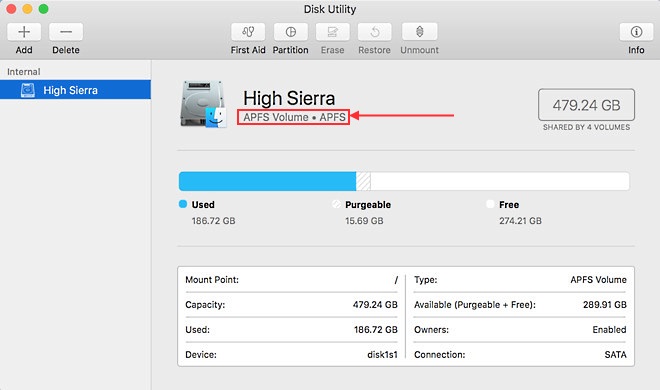Click the Device: row label
Viewport: 660px width, 390px height.
tap(201, 355)
